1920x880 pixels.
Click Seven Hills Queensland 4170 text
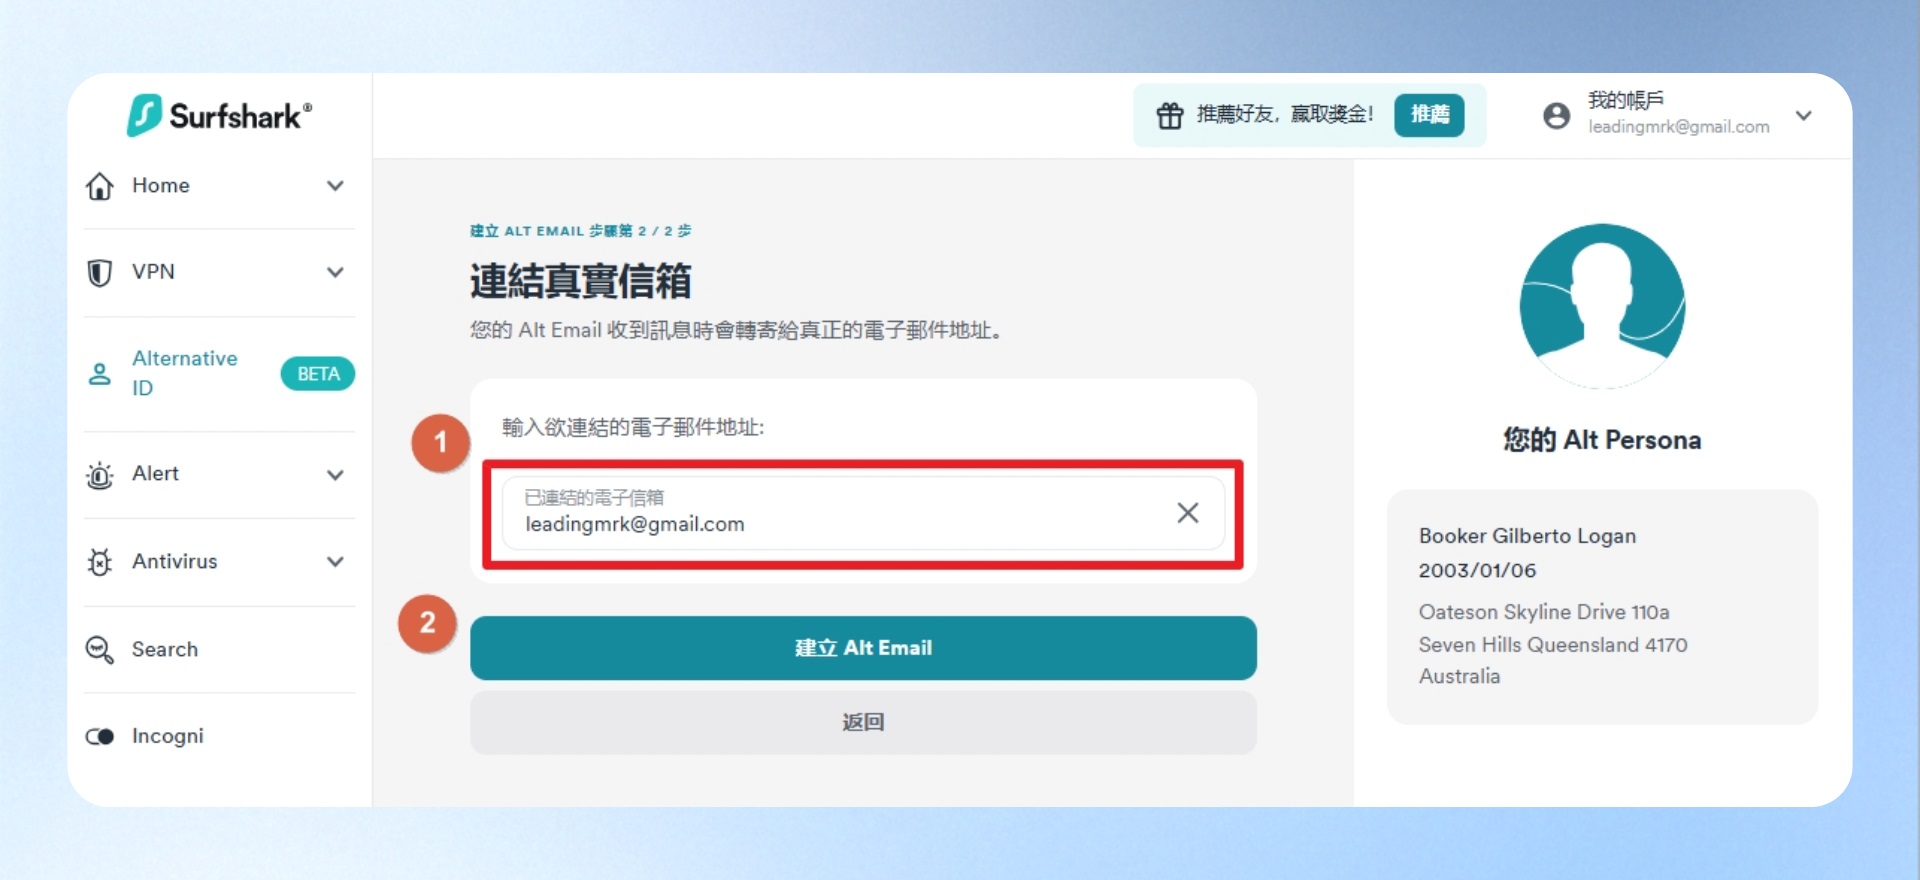point(1553,645)
